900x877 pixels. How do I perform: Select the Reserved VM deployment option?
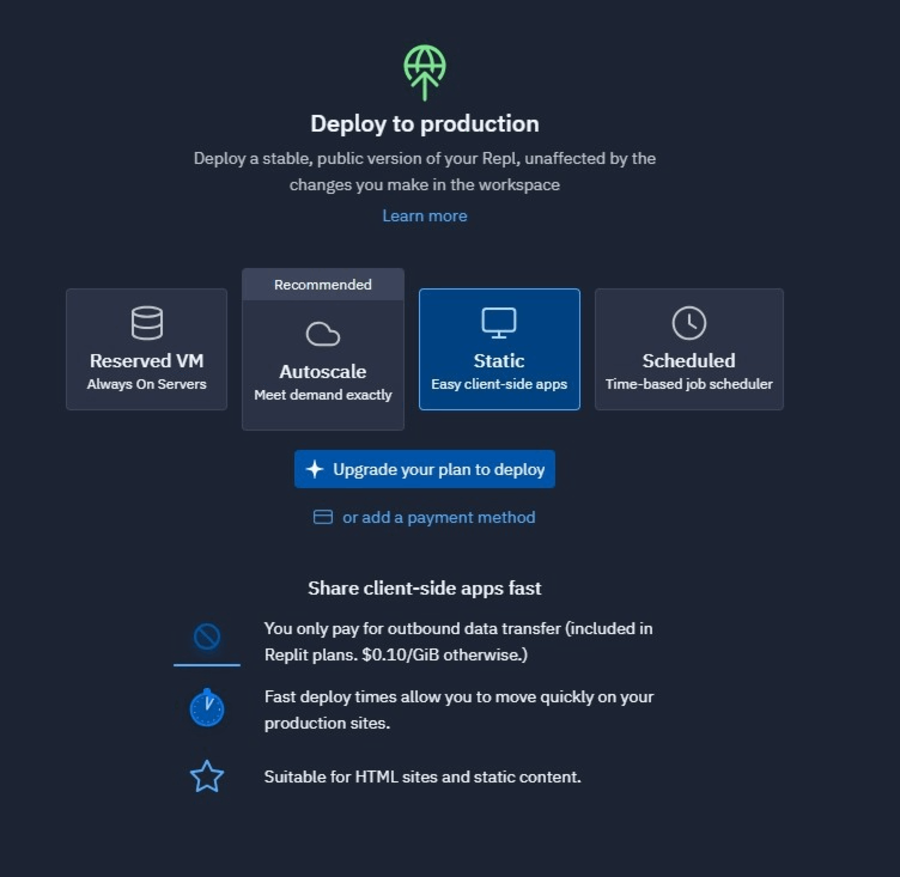click(146, 349)
